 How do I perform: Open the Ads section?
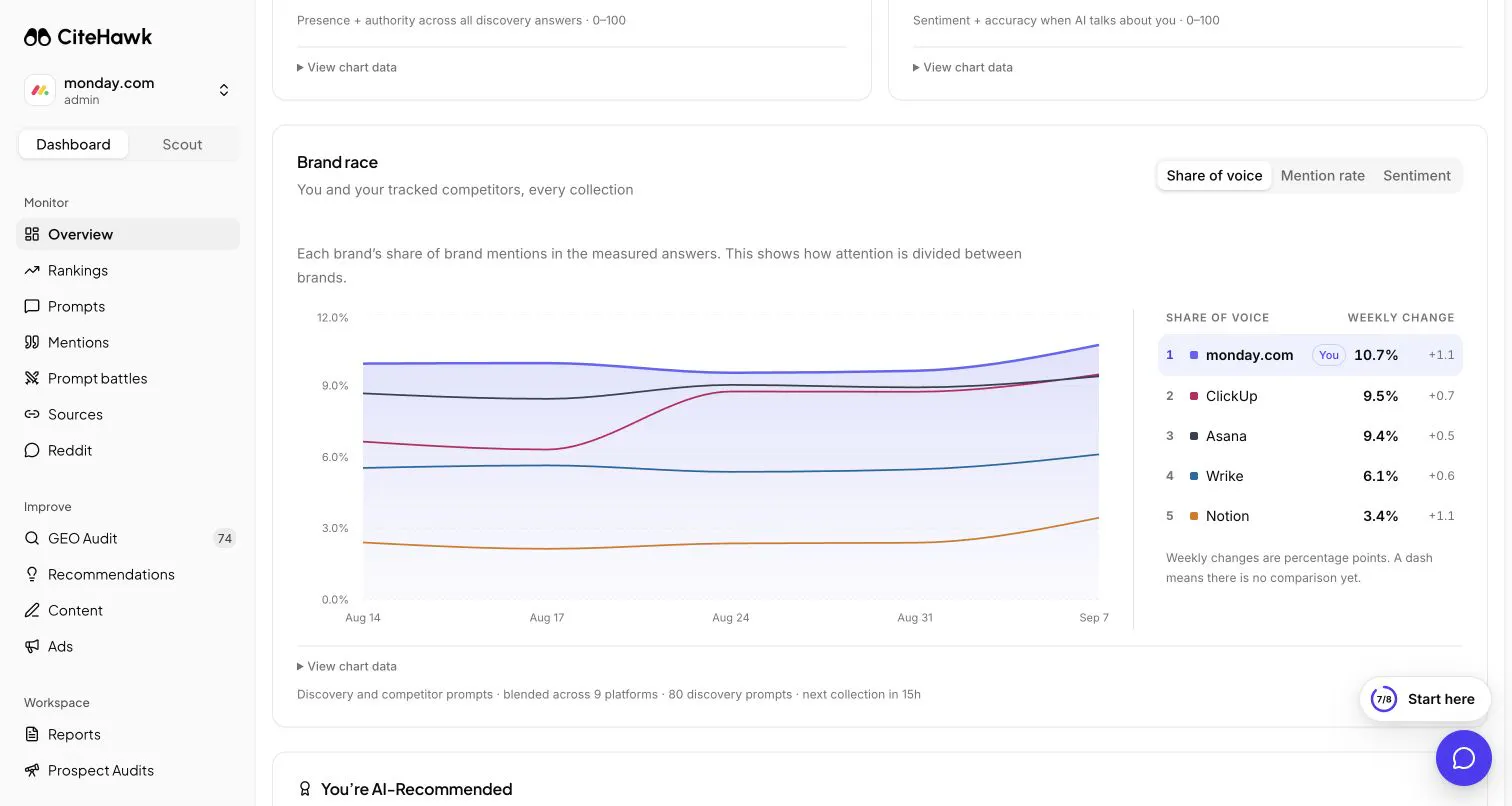tap(128, 646)
